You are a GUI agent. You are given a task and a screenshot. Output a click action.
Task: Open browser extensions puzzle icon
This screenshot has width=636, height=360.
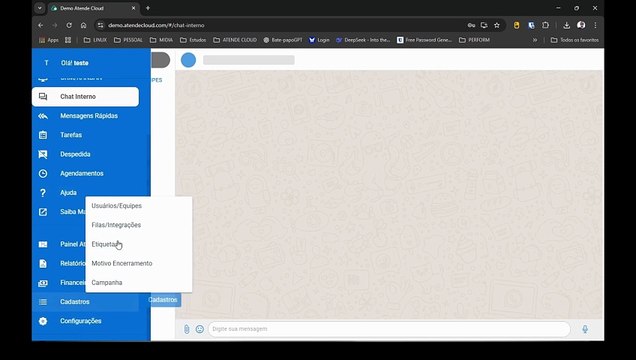point(546,25)
